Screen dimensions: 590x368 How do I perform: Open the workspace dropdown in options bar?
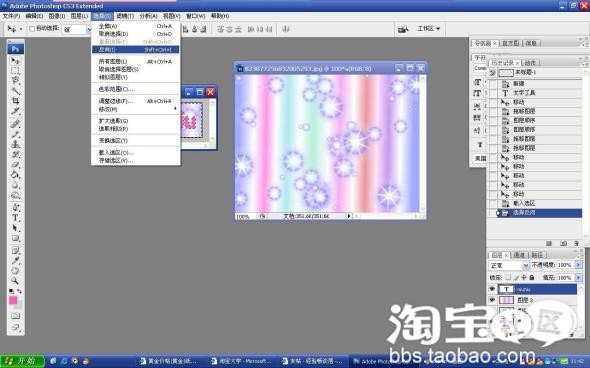[x=429, y=29]
